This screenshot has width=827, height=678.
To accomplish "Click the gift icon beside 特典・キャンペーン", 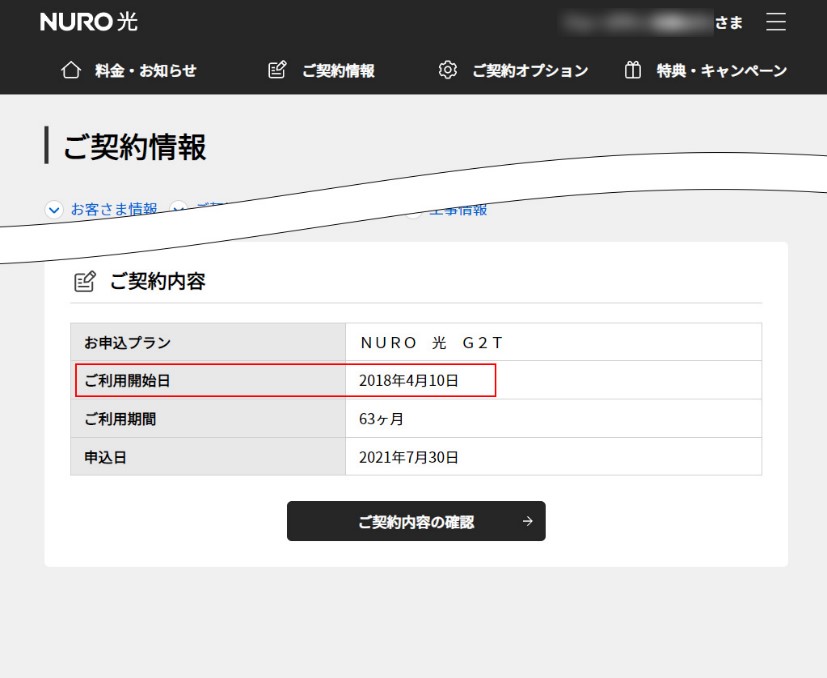I will tap(632, 70).
